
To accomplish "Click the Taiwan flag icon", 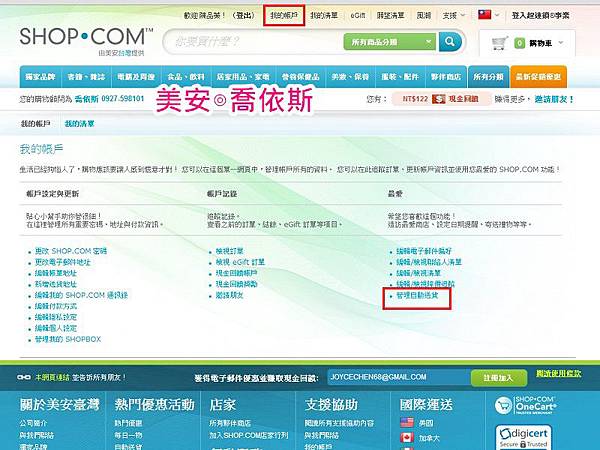I will click(484, 15).
